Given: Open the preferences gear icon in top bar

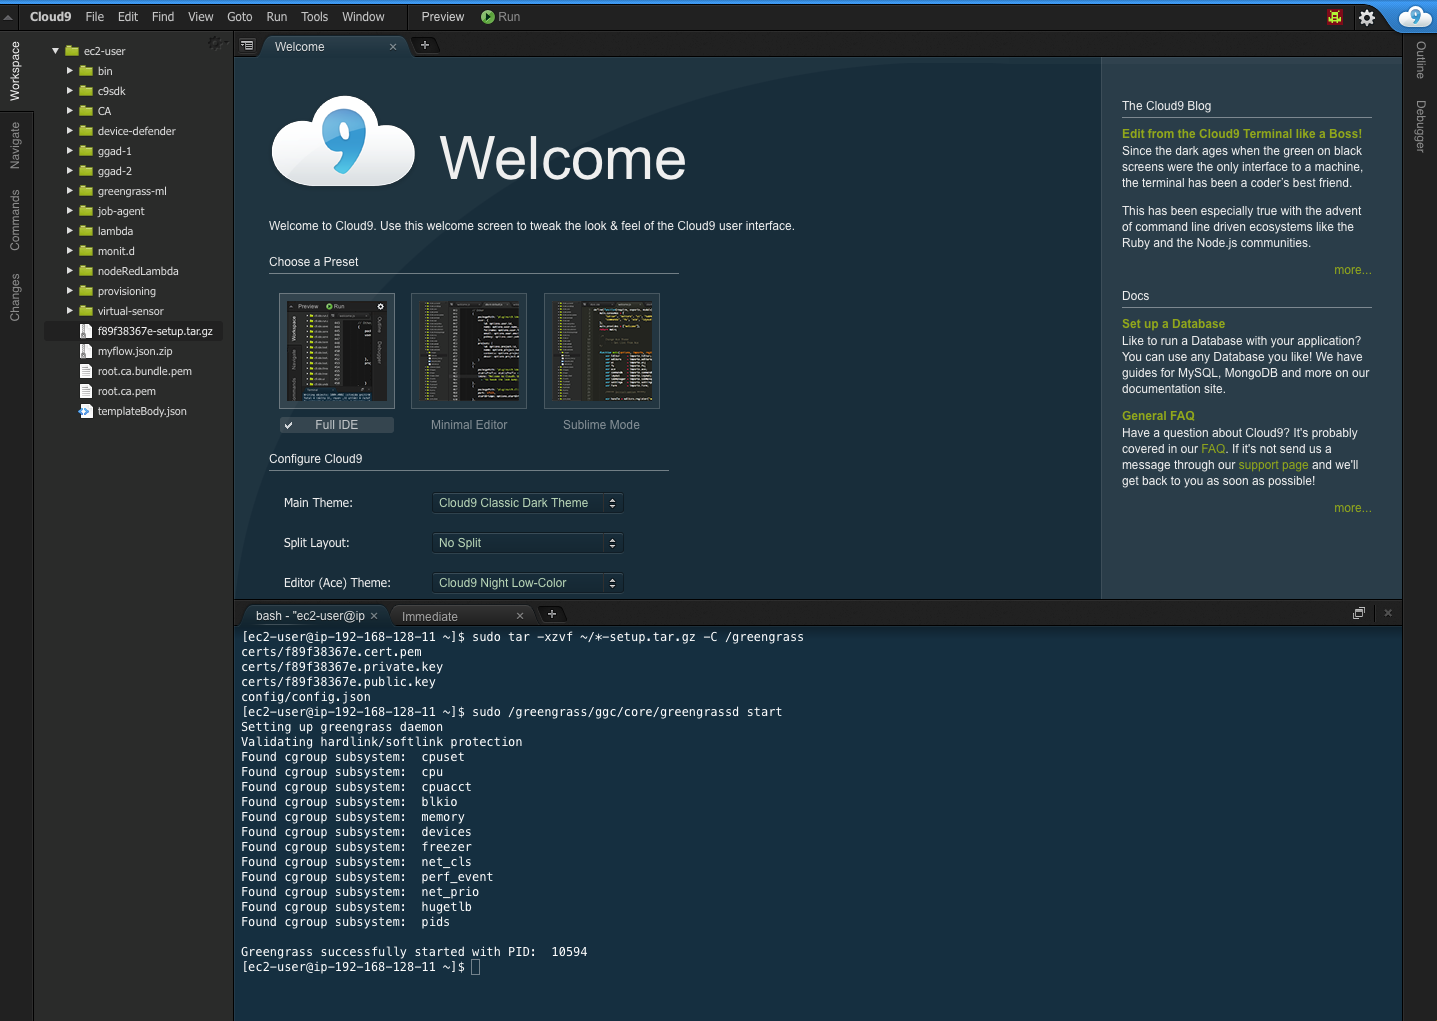Looking at the screenshot, I should pyautogui.click(x=1367, y=17).
